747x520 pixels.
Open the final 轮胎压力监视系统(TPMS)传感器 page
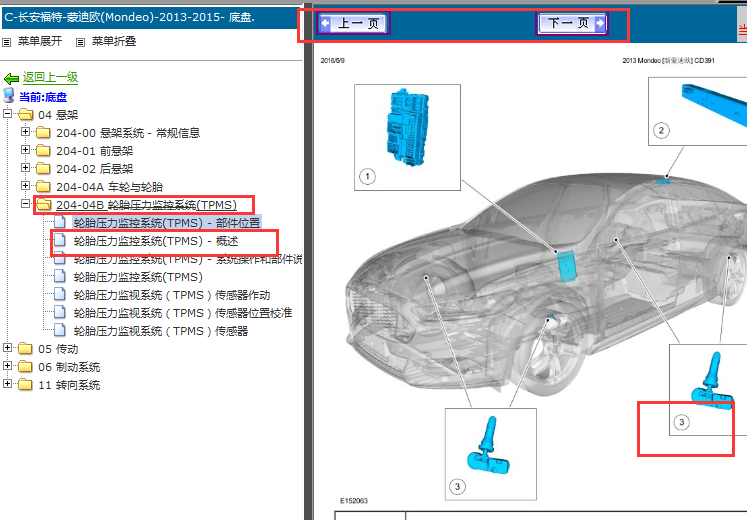(161, 331)
